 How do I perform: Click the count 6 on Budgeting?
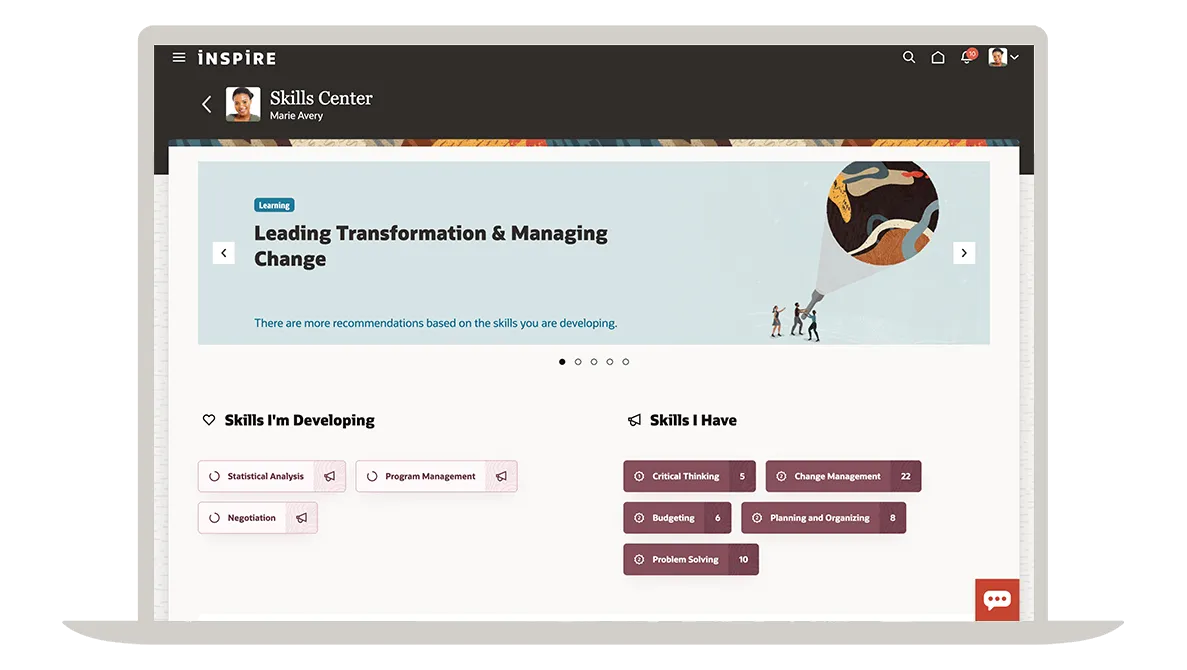[x=718, y=518]
